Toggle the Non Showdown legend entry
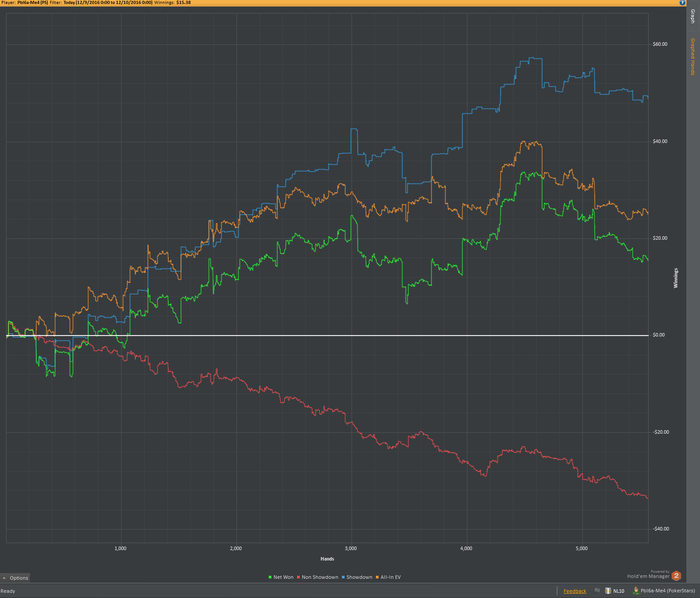This screenshot has height=598, width=700. 317,577
